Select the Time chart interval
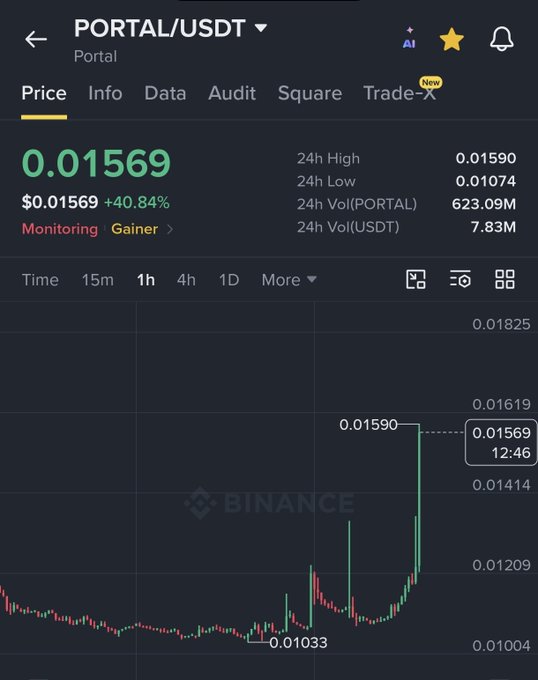 (40, 280)
